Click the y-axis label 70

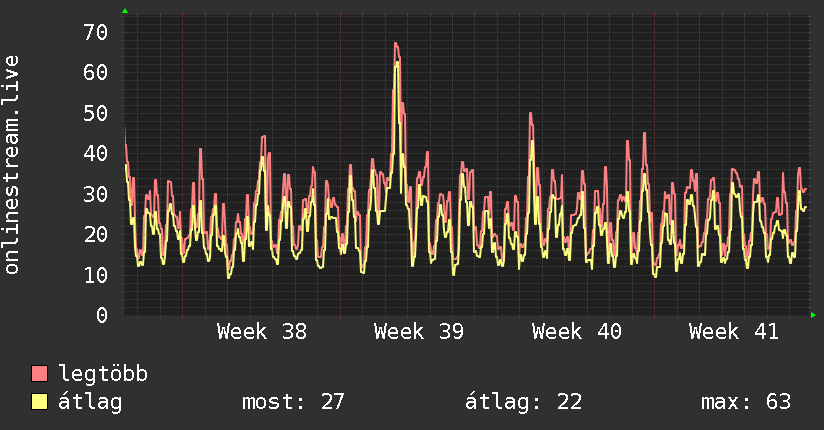tap(96, 33)
